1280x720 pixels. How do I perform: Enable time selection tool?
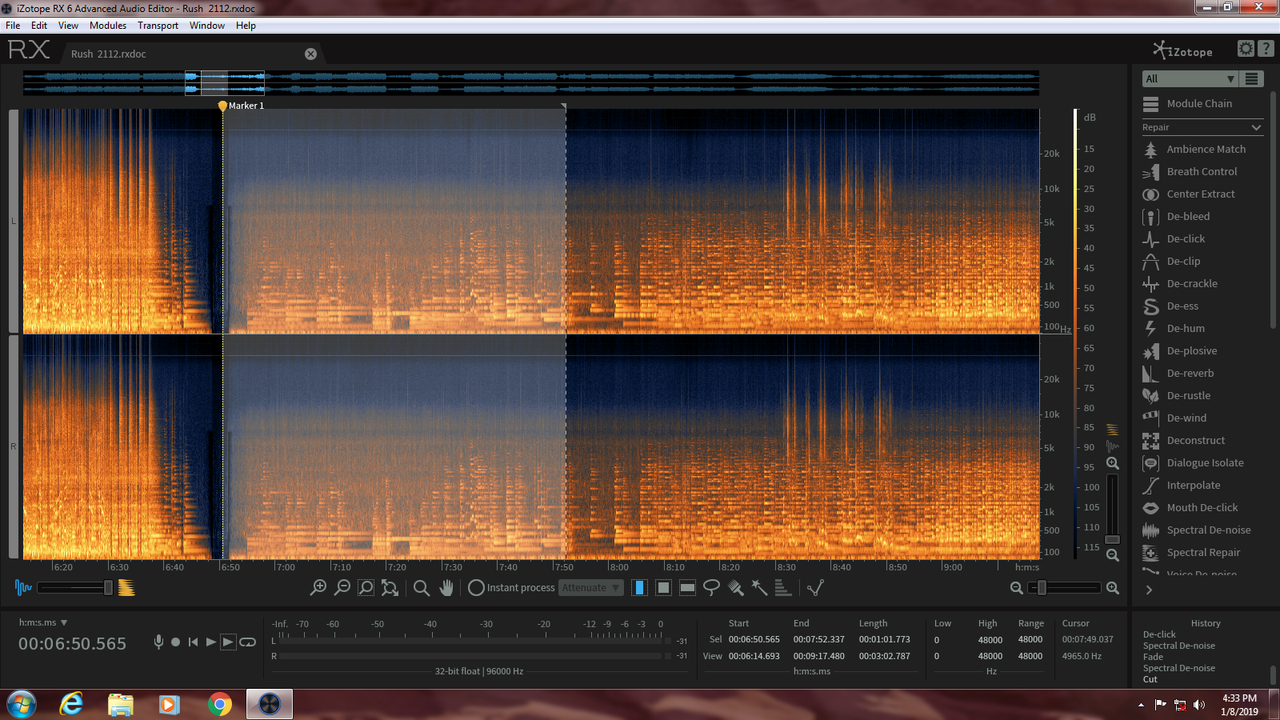639,588
